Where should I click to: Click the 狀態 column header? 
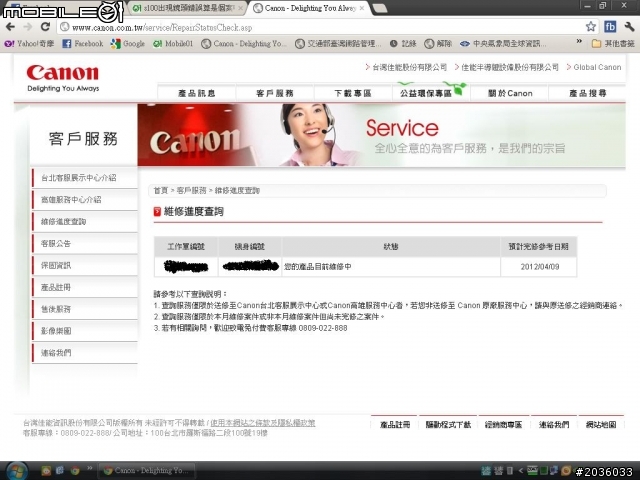[x=391, y=247]
